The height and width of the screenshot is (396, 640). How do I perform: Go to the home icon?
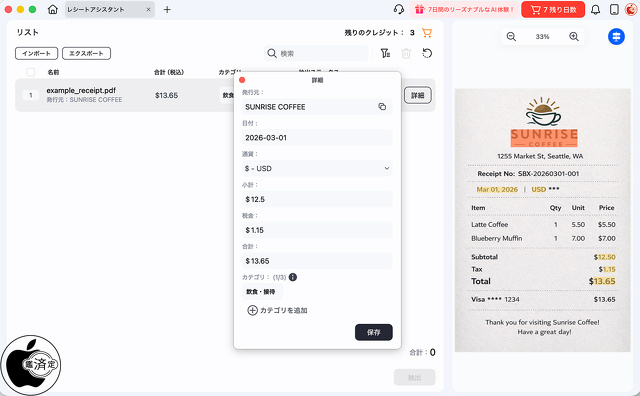pyautogui.click(x=53, y=9)
